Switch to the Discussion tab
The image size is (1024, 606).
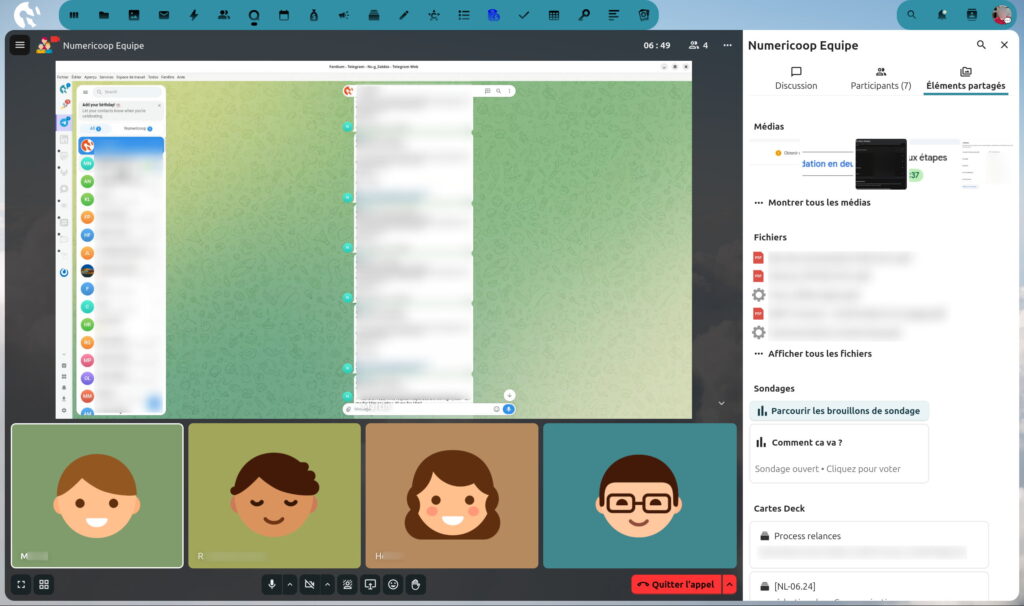[x=795, y=78]
